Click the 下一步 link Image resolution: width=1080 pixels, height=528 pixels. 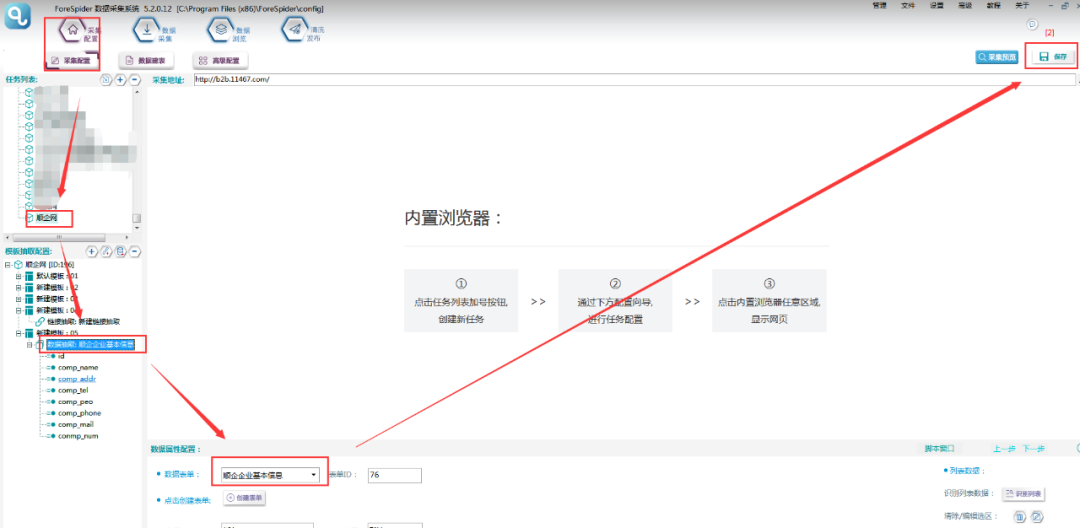coord(1033,449)
